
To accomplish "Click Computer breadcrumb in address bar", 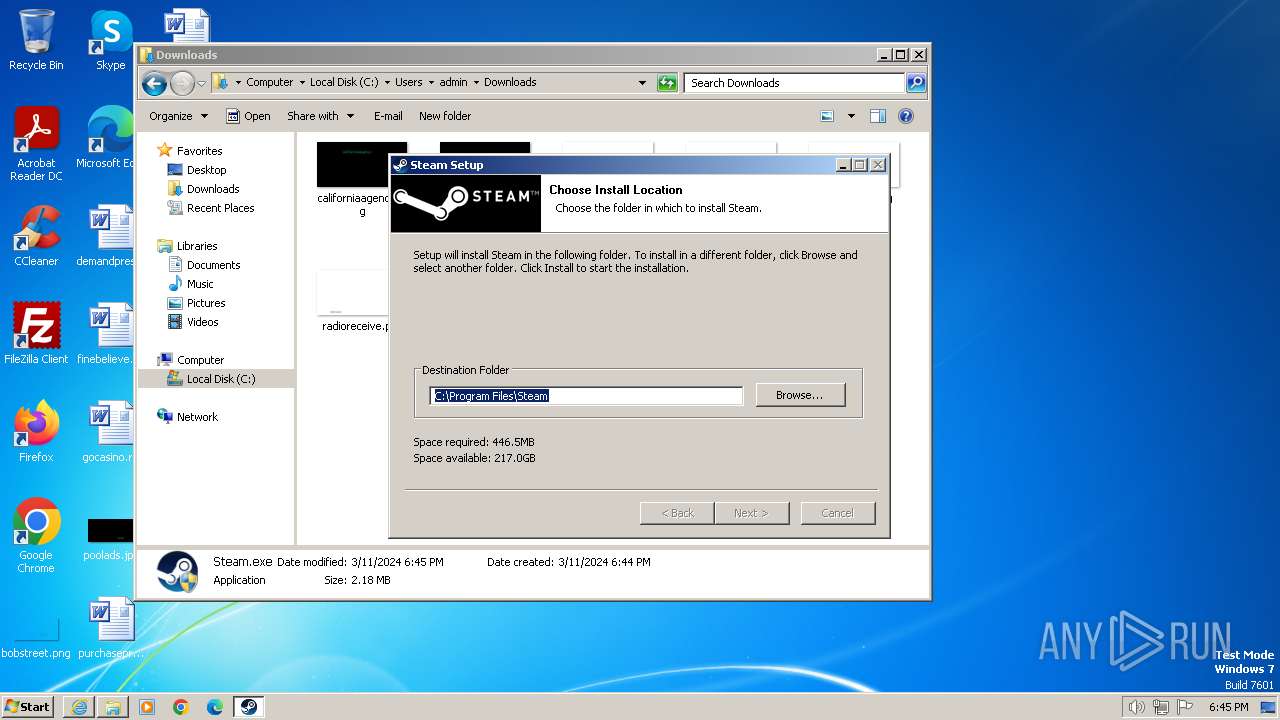I will coord(270,83).
